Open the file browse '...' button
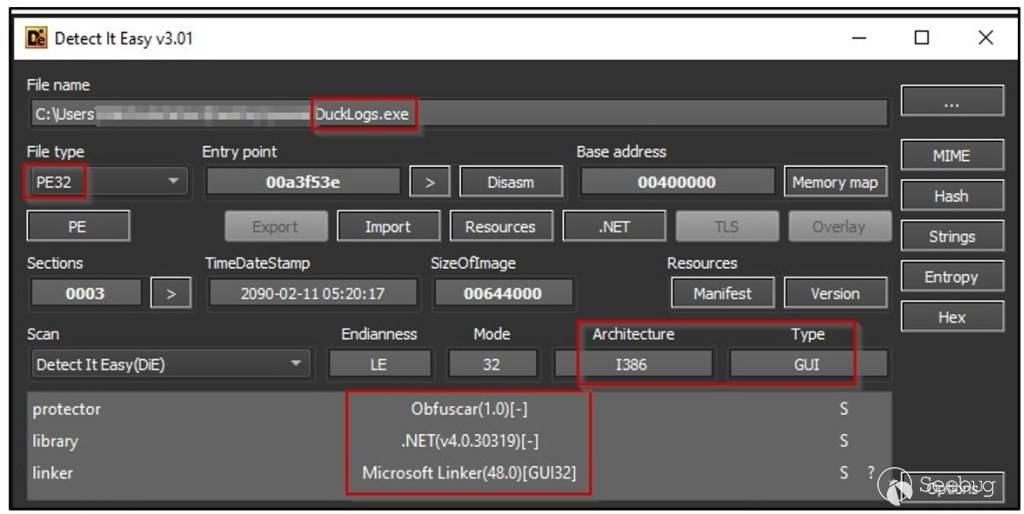 coord(952,101)
